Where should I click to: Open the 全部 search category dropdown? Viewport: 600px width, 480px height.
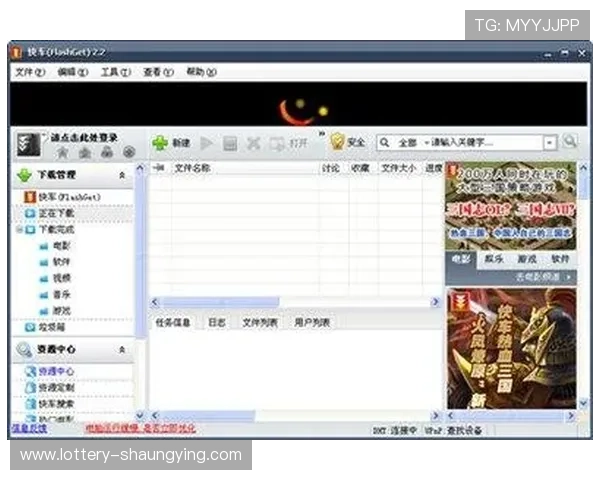pos(412,143)
